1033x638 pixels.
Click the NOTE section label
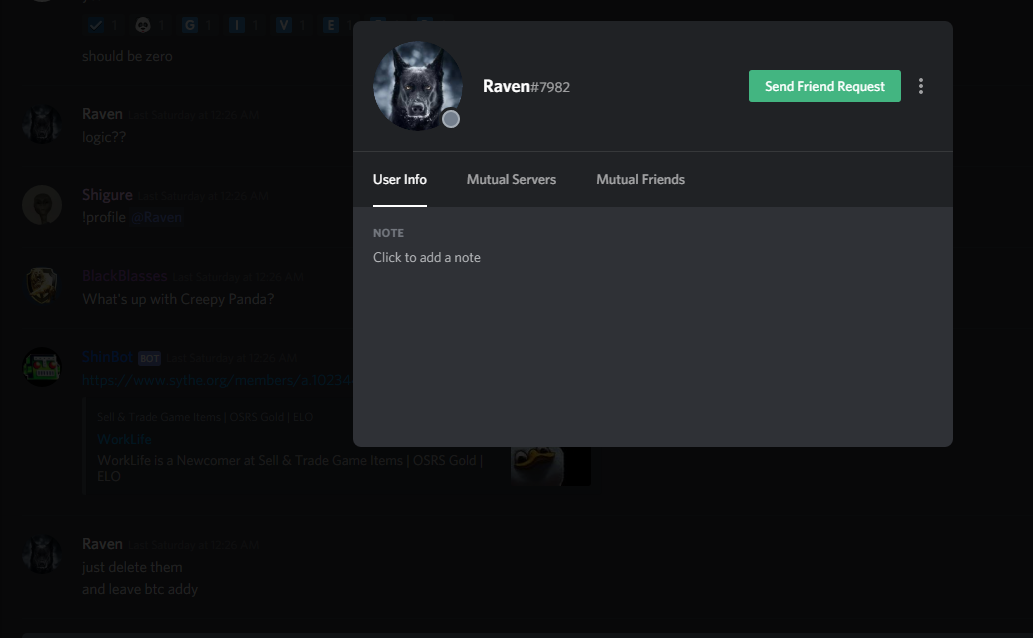coord(388,233)
